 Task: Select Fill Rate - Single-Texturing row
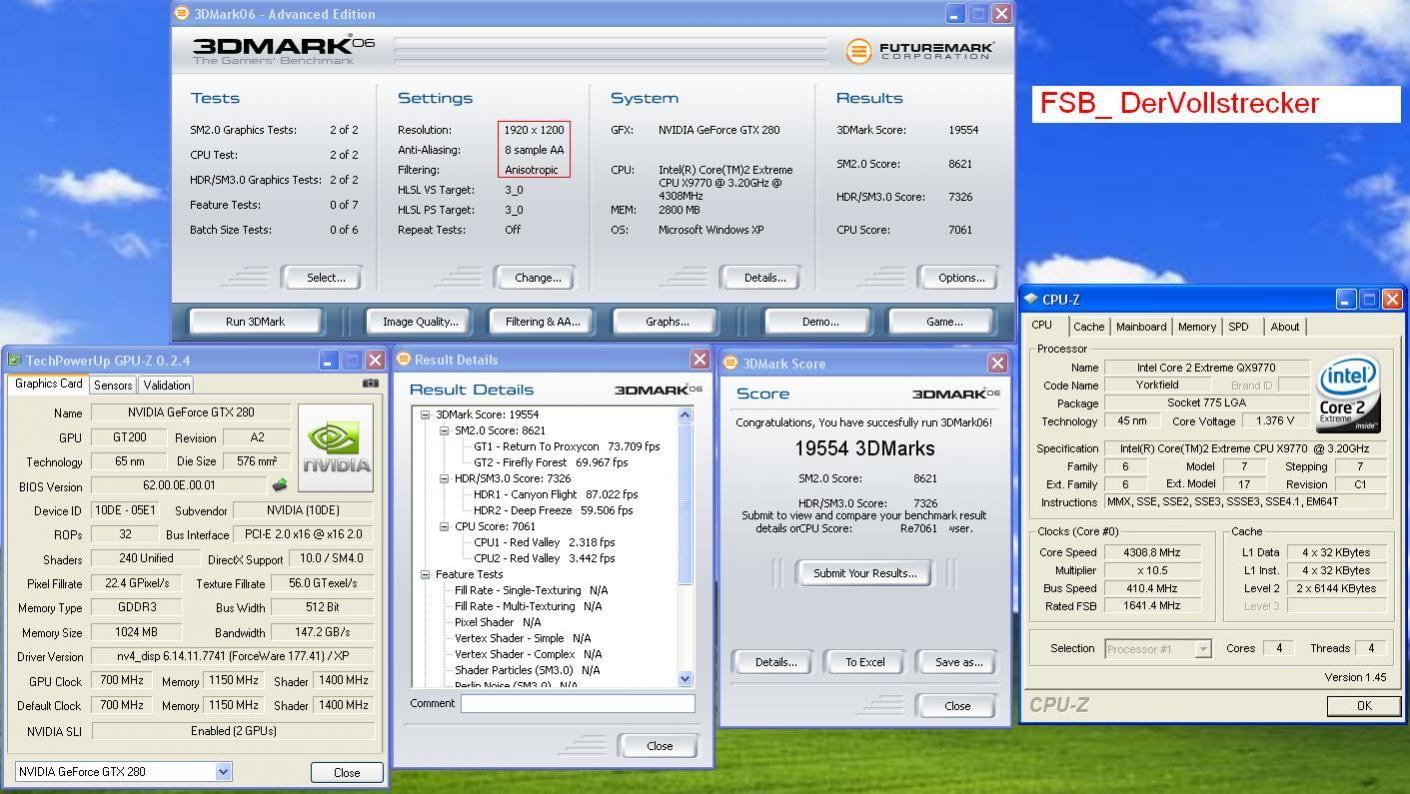tap(531, 590)
